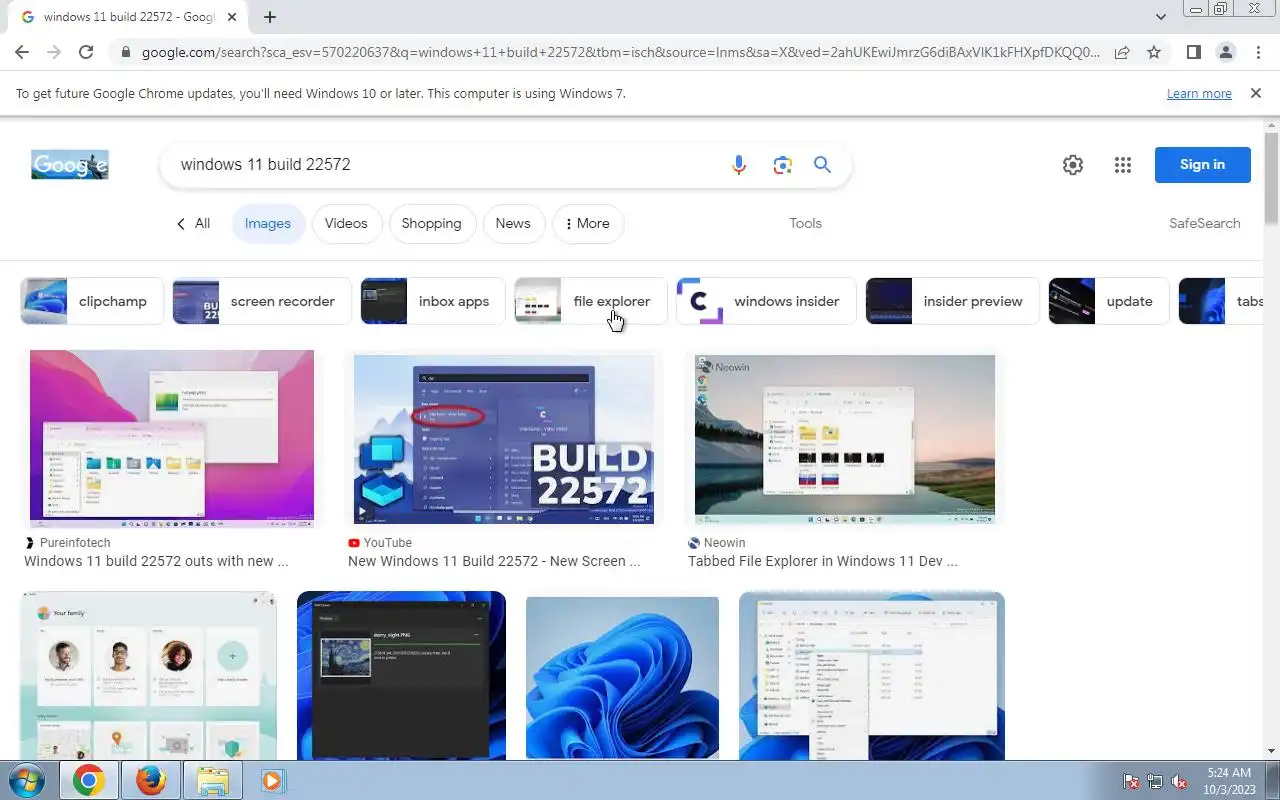This screenshot has width=1280, height=800.
Task: Open the context menu File Explorer thumbnail
Action: click(x=872, y=675)
